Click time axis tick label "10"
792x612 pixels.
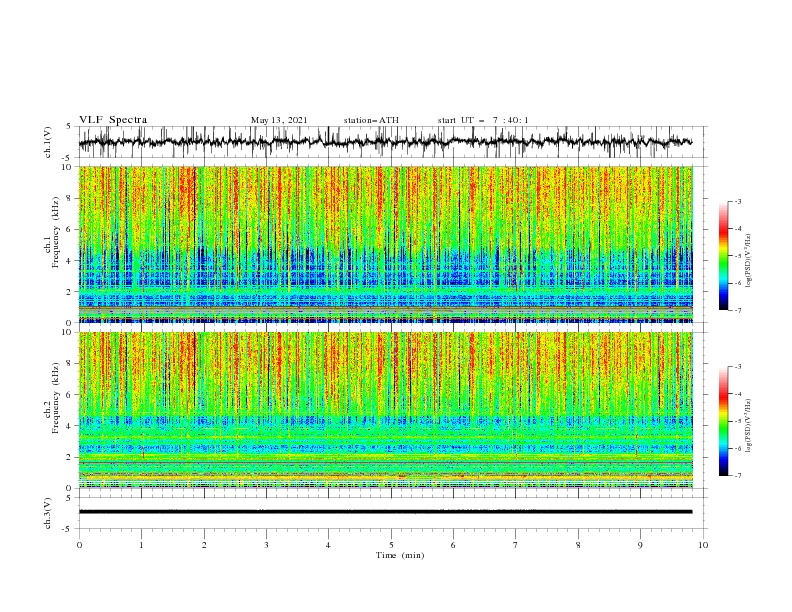coord(703,545)
